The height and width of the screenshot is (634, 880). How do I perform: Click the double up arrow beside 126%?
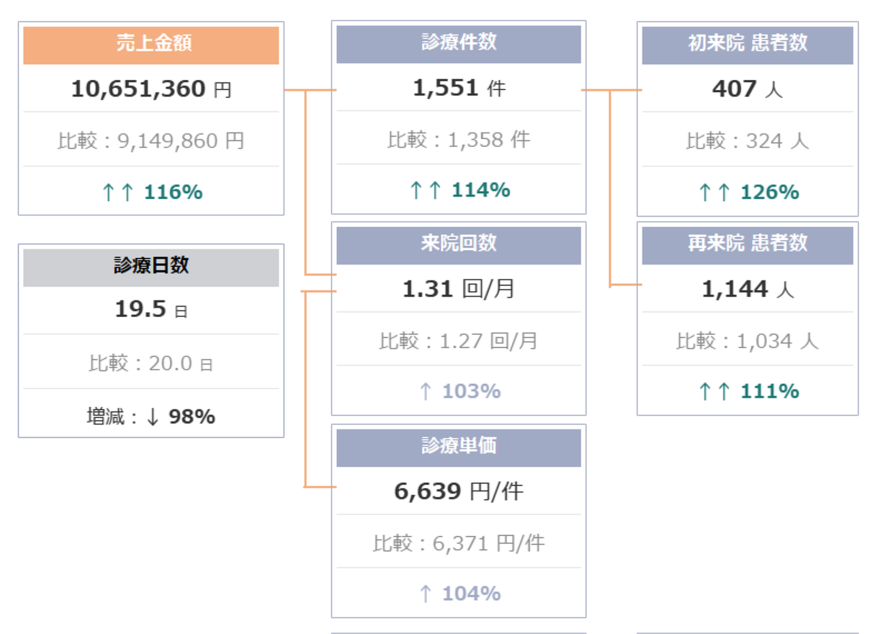point(715,192)
